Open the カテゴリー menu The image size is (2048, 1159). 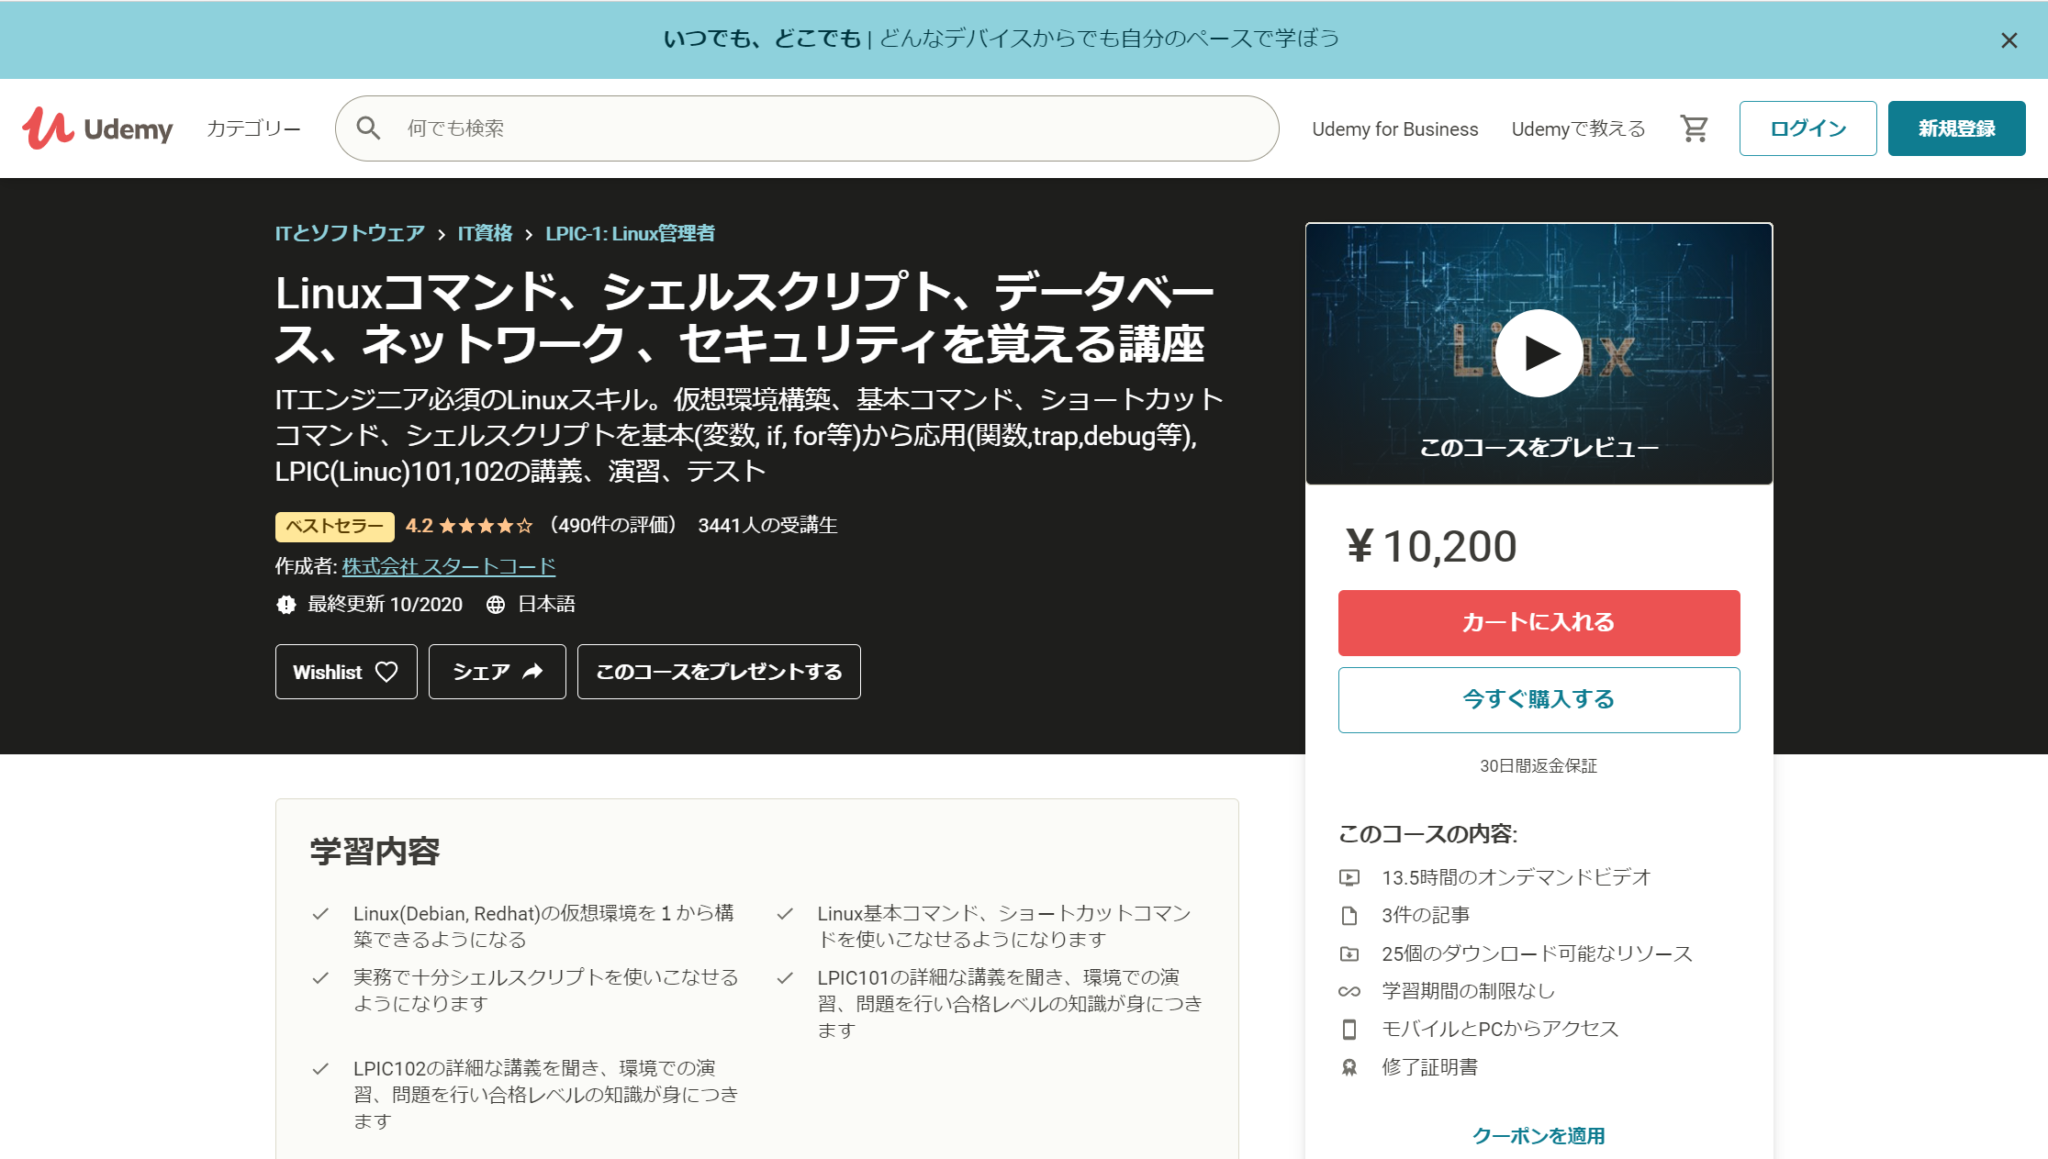[x=253, y=128]
